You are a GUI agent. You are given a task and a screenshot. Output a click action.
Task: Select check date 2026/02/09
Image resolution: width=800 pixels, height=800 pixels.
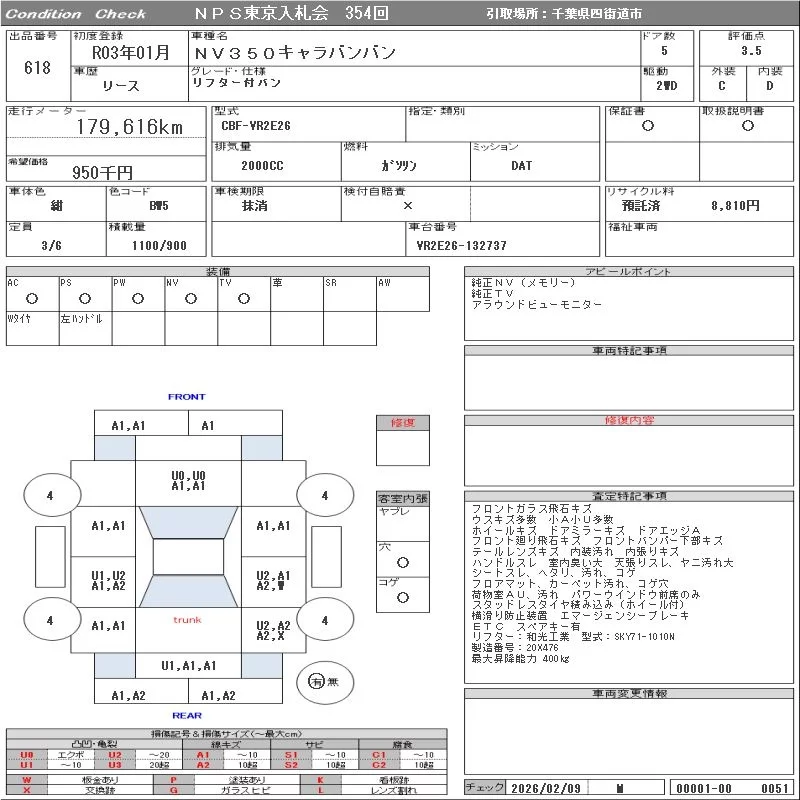[545, 788]
